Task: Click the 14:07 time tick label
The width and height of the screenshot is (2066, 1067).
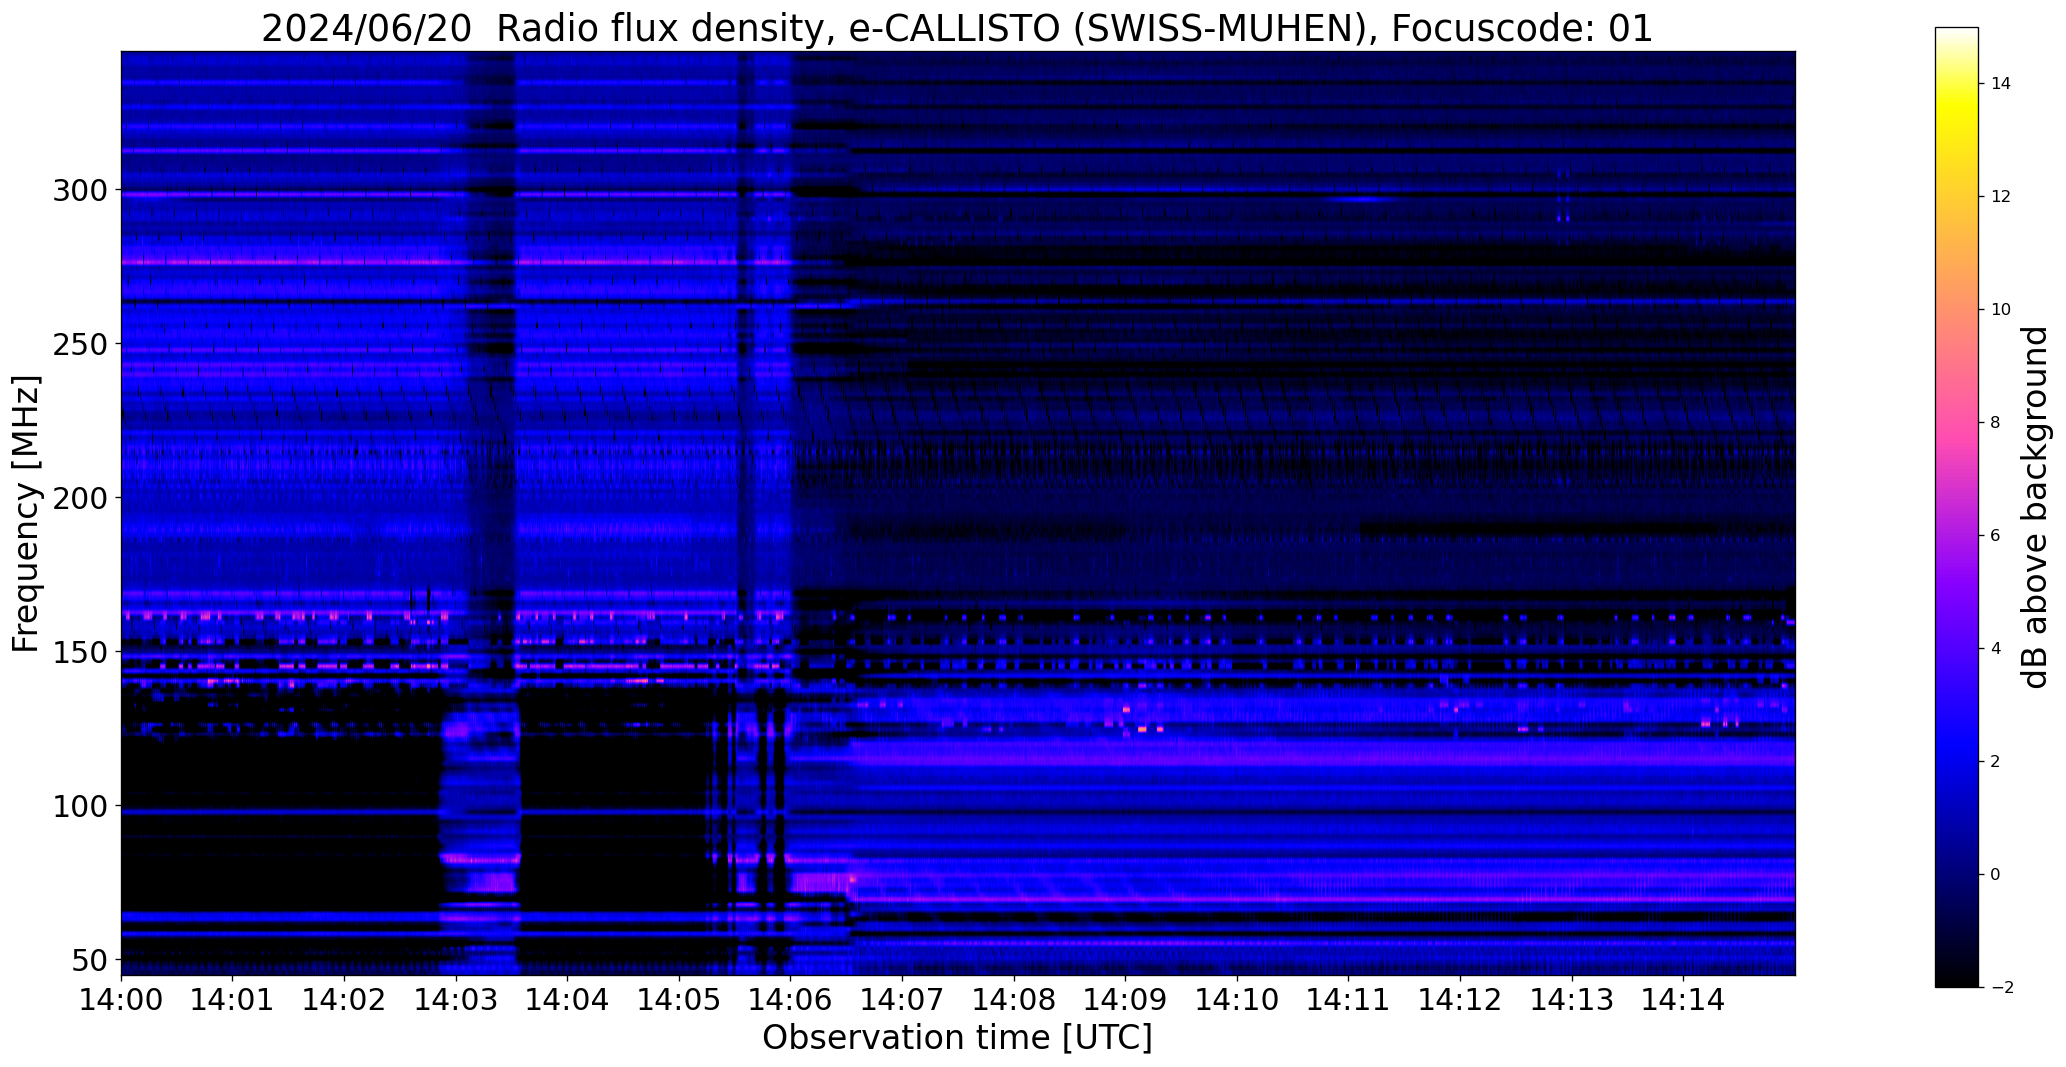Action: 902,999
